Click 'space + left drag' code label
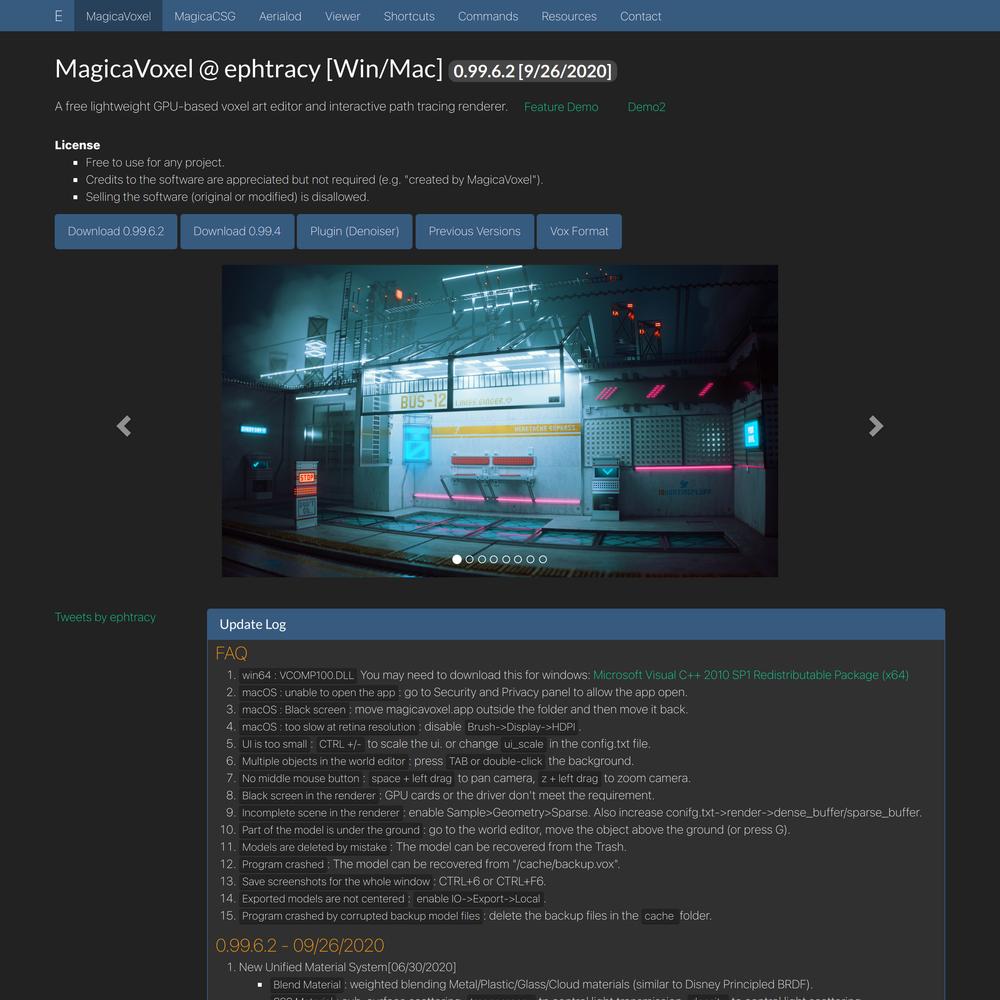1000x1000 pixels. (x=411, y=778)
